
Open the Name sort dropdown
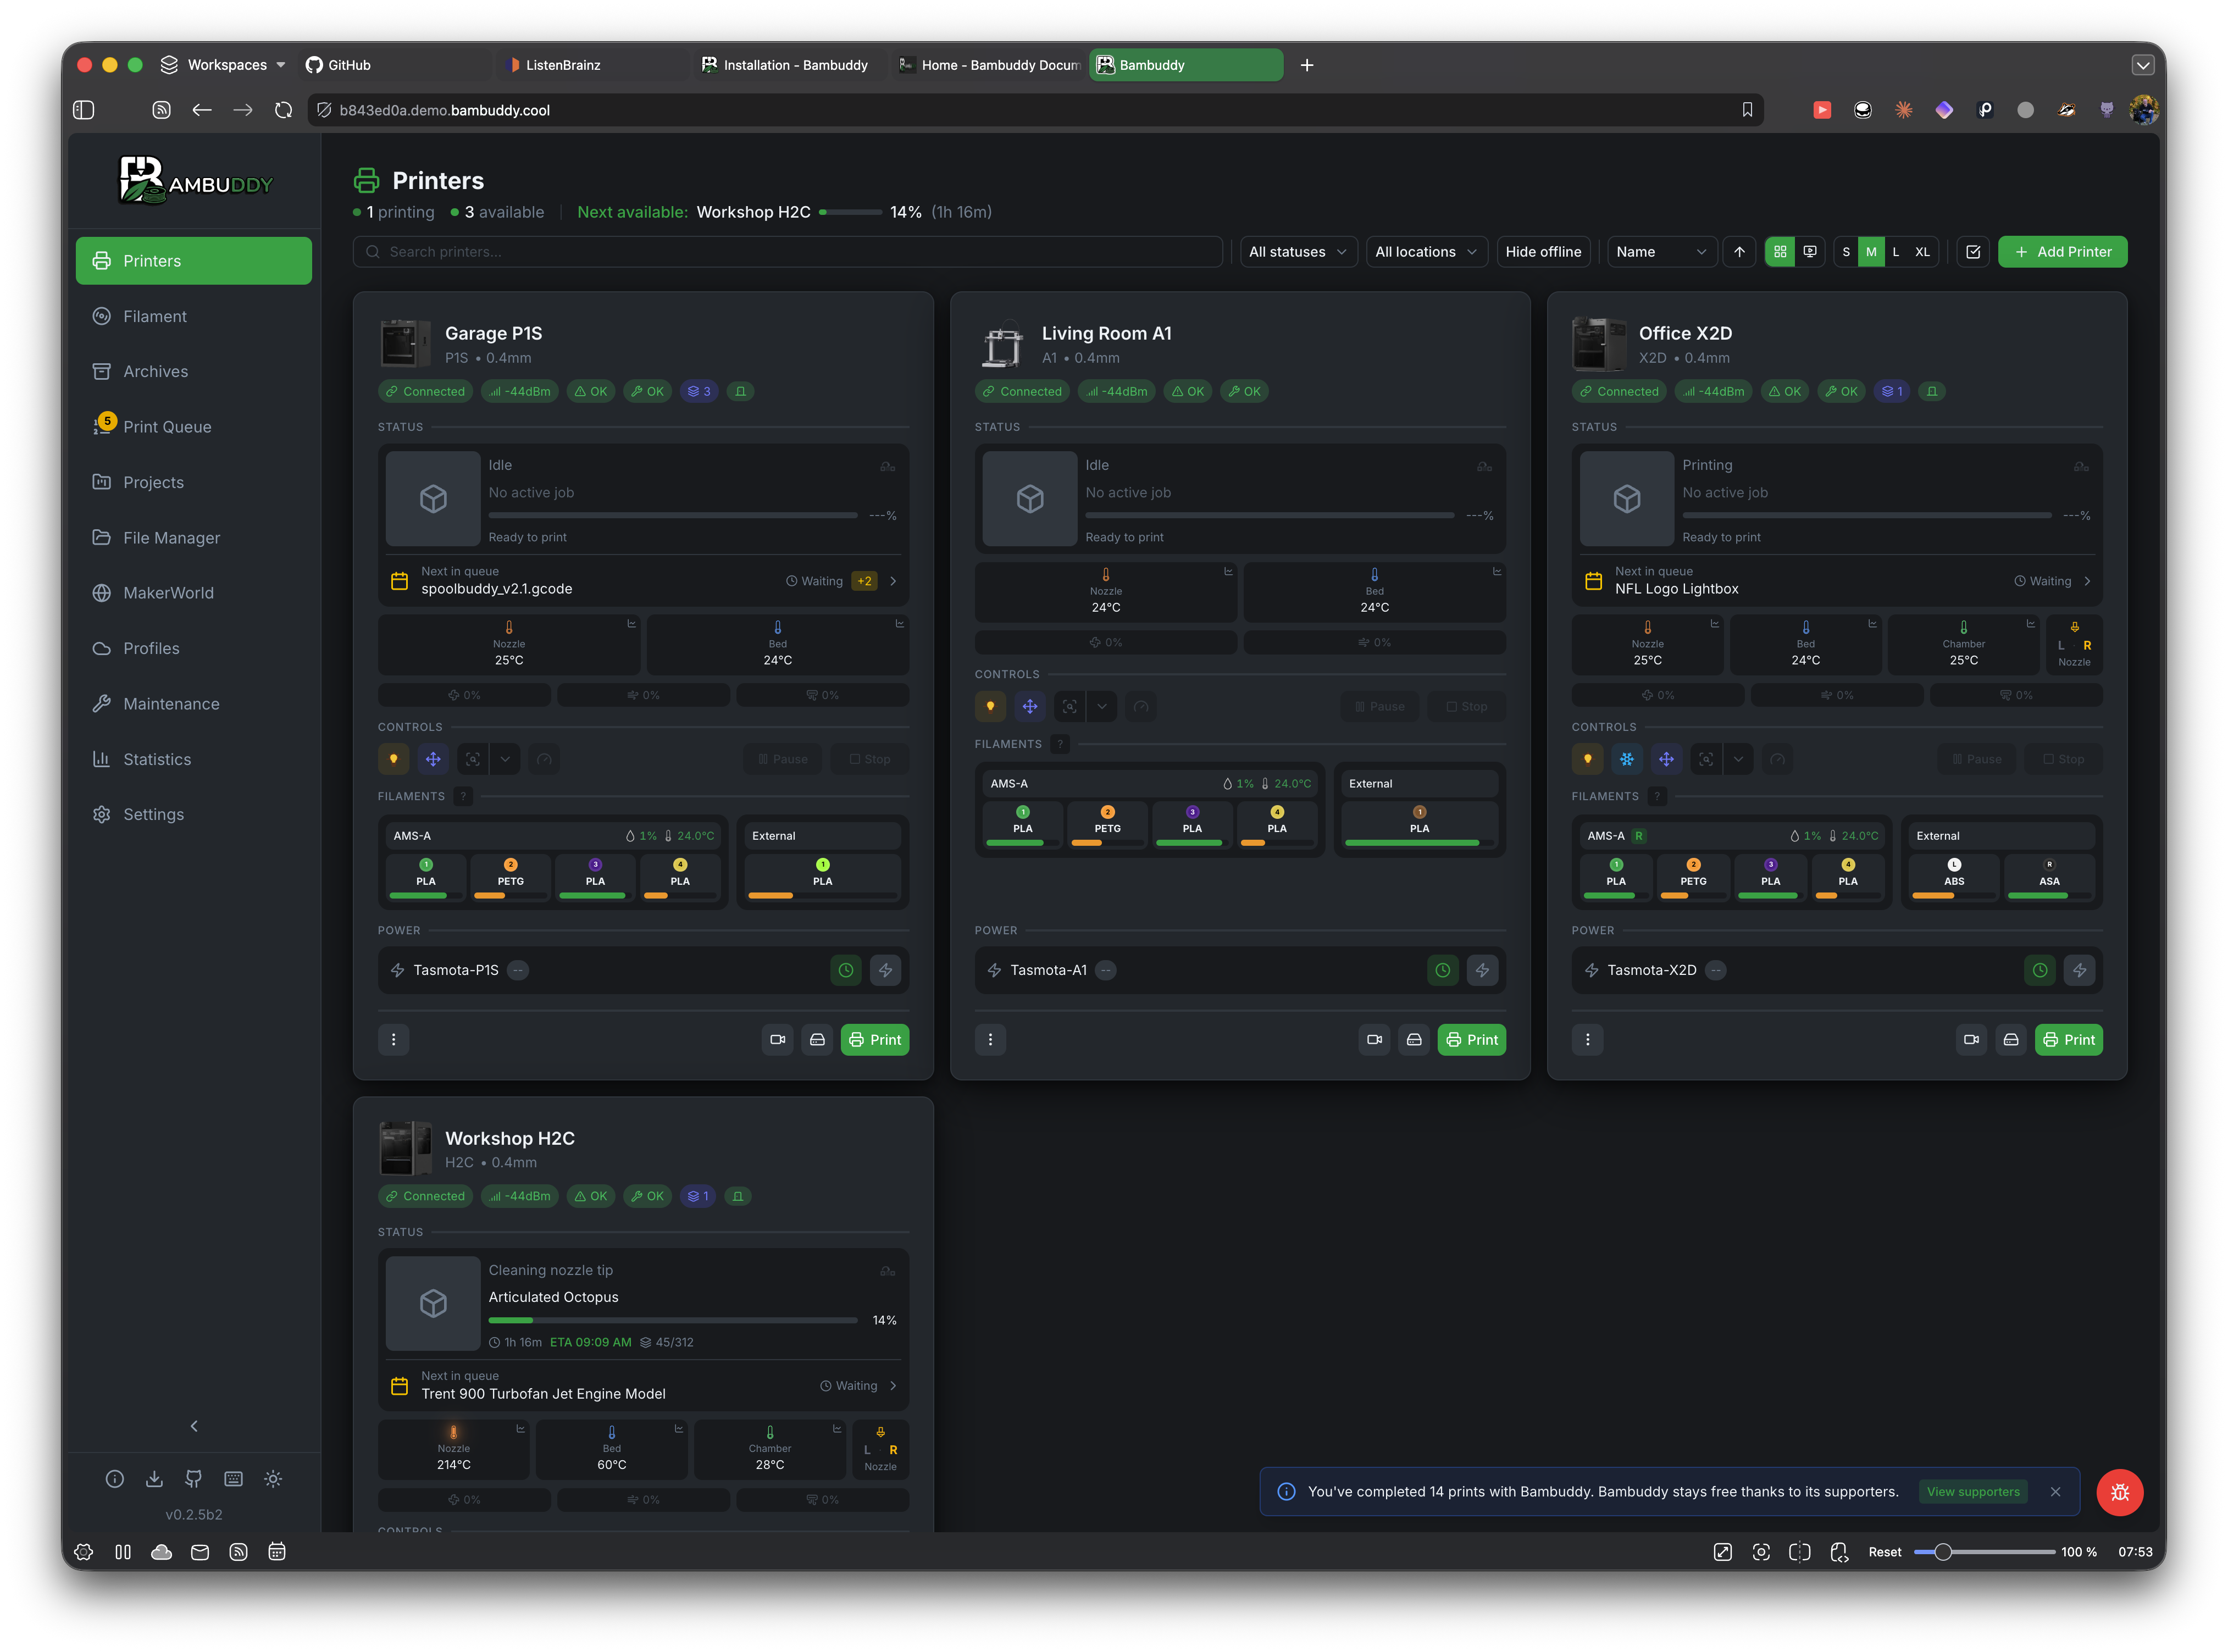[1662, 252]
